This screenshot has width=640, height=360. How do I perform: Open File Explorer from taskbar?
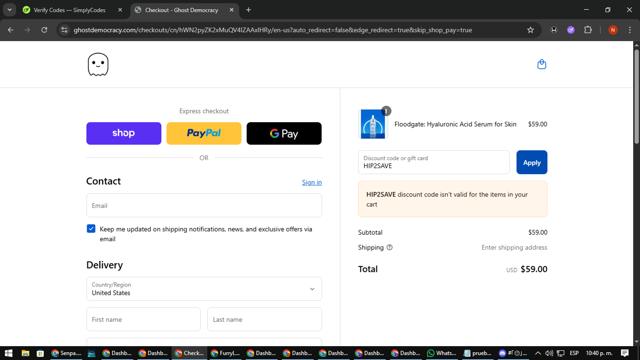(25, 353)
